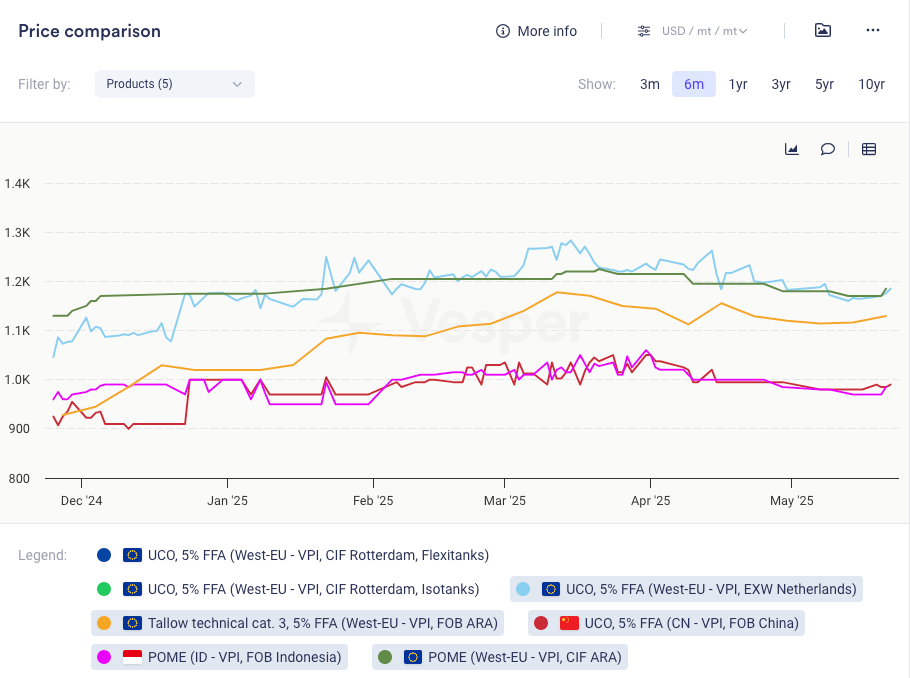Switch to the 10yr time range
910x678 pixels.
[871, 84]
